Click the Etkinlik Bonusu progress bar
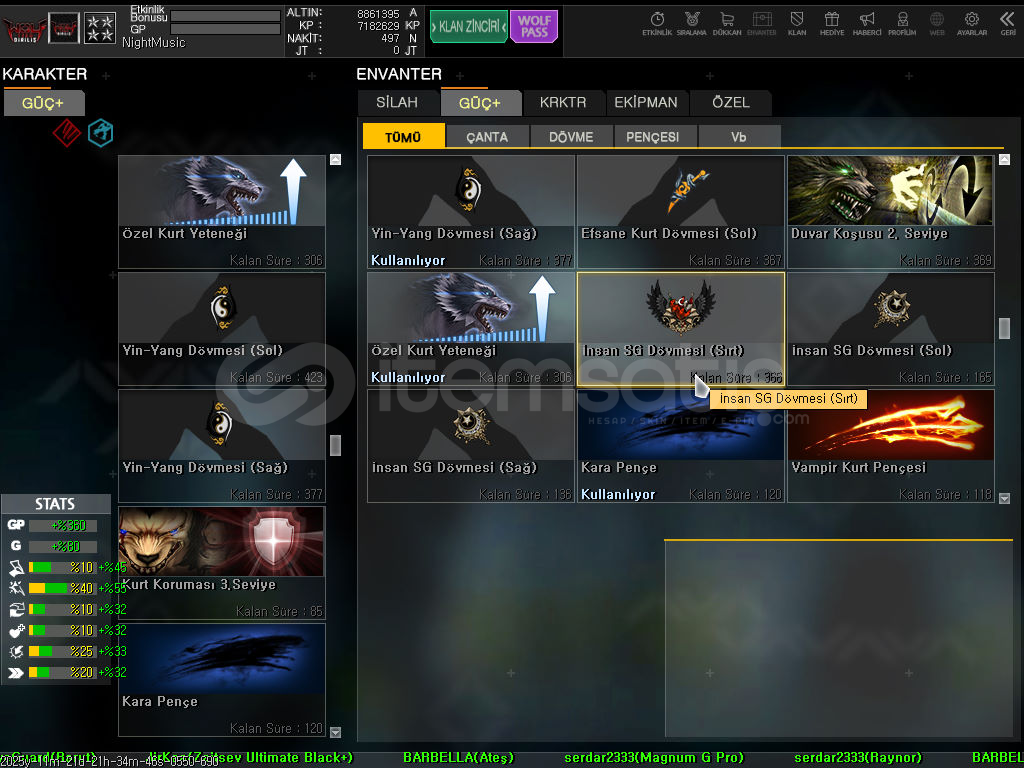 [x=225, y=16]
